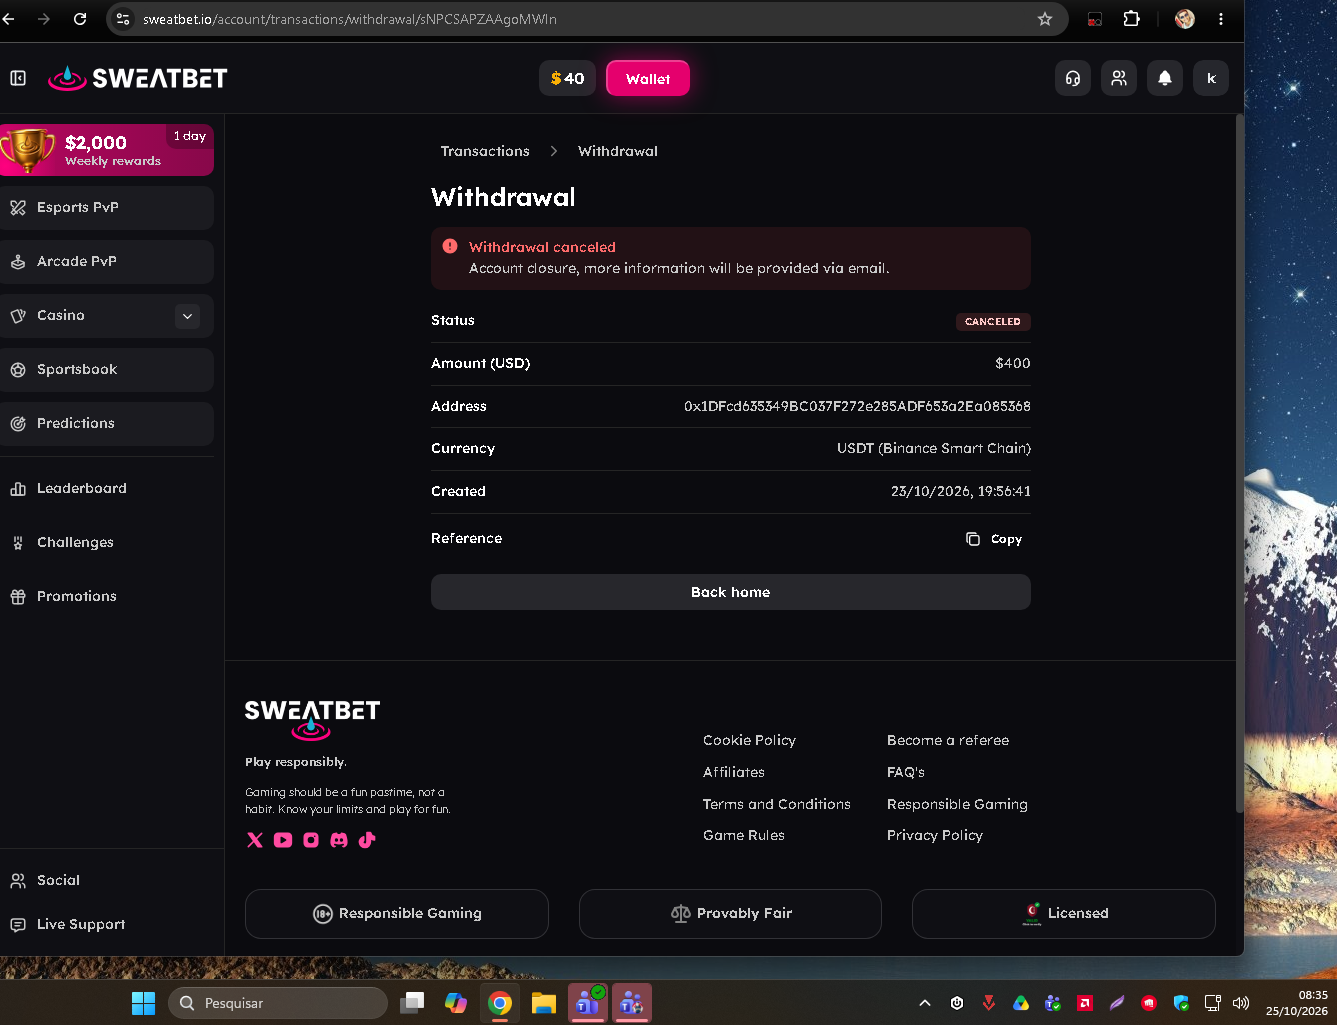This screenshot has height=1025, width=1337.
Task: Show hidden system tray icons
Action: tap(925, 1003)
